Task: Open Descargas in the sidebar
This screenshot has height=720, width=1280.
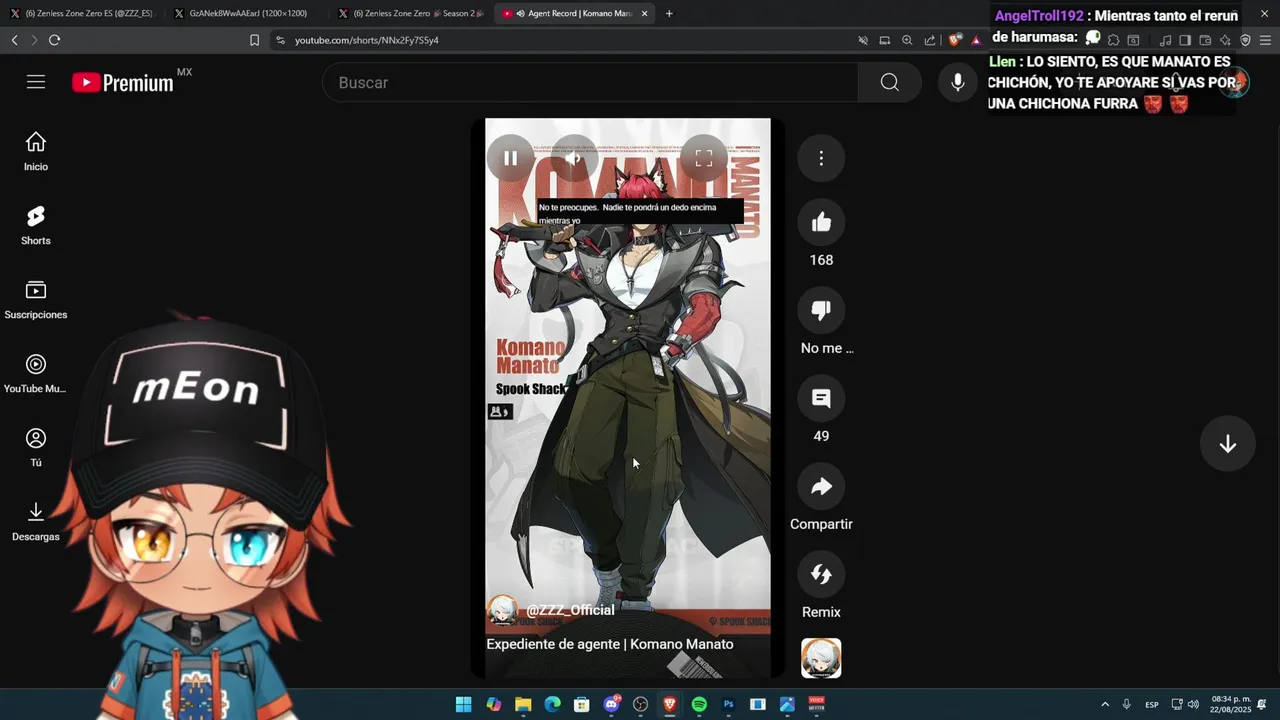Action: 36,521
